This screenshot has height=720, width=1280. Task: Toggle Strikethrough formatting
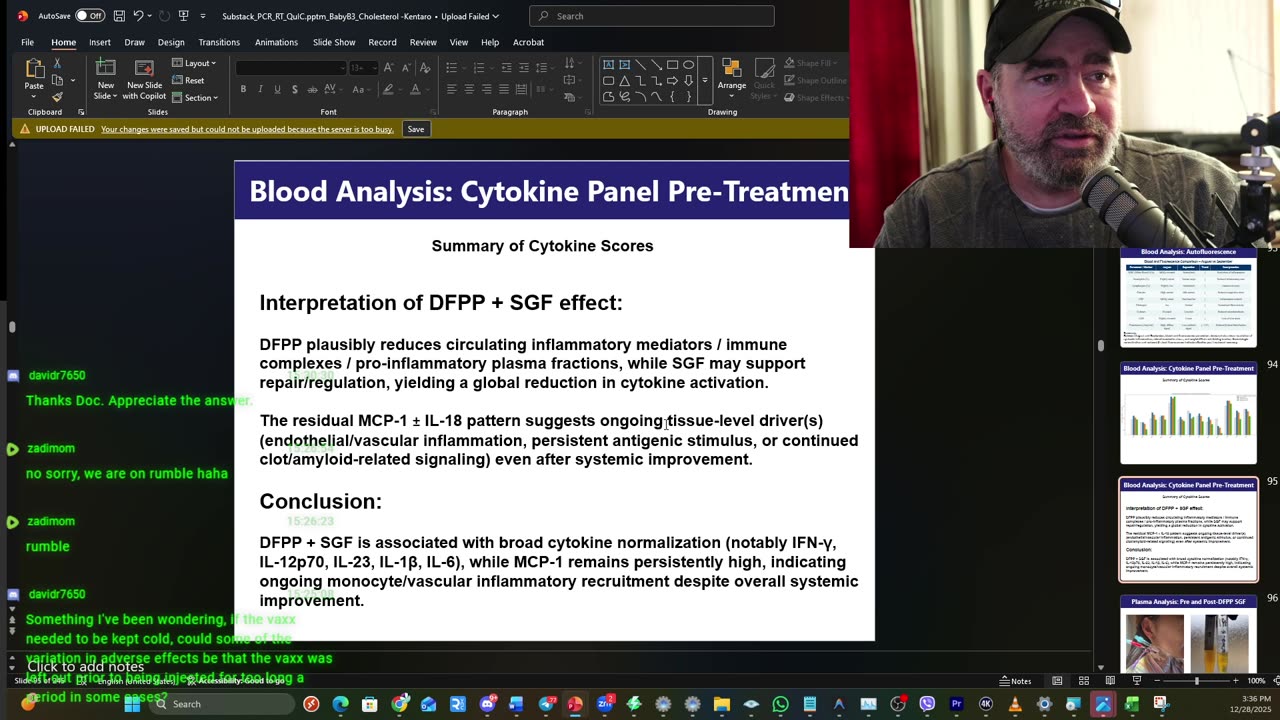312,89
